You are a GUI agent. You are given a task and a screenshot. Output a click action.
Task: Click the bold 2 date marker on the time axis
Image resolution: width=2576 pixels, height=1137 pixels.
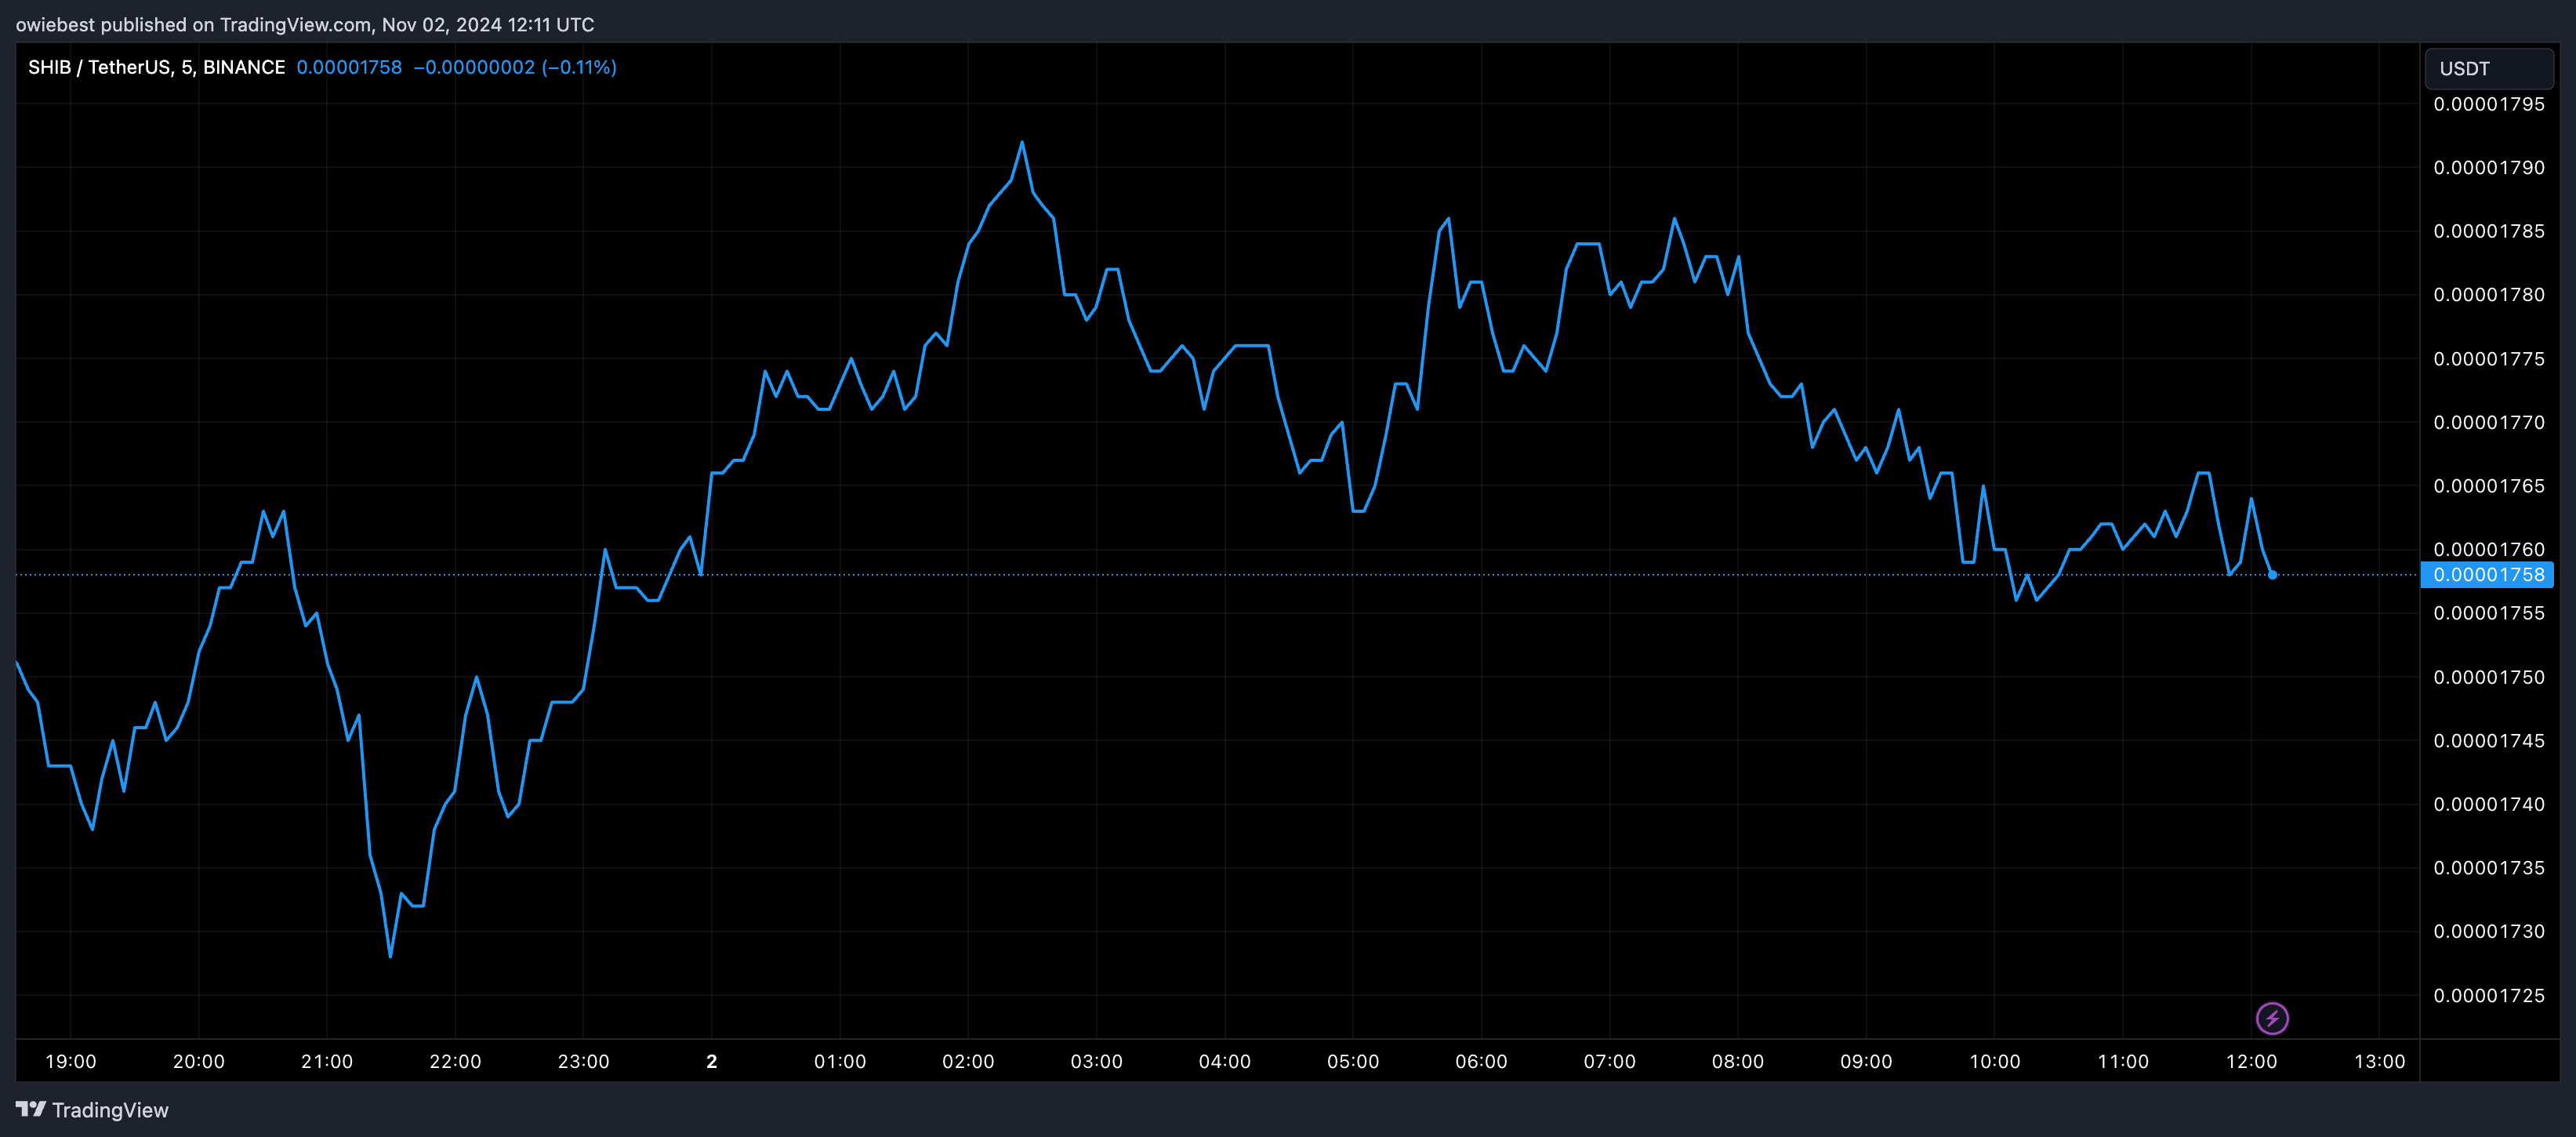pos(712,1062)
